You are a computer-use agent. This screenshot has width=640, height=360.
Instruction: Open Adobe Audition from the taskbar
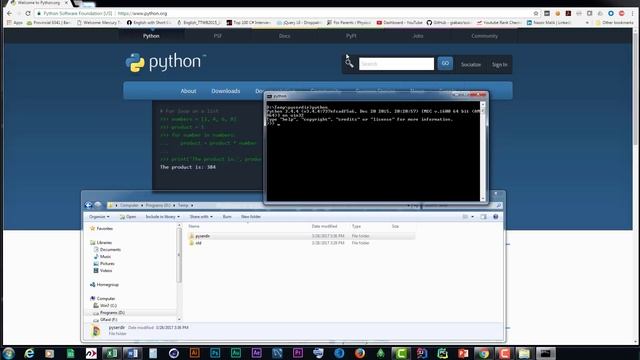[236, 353]
